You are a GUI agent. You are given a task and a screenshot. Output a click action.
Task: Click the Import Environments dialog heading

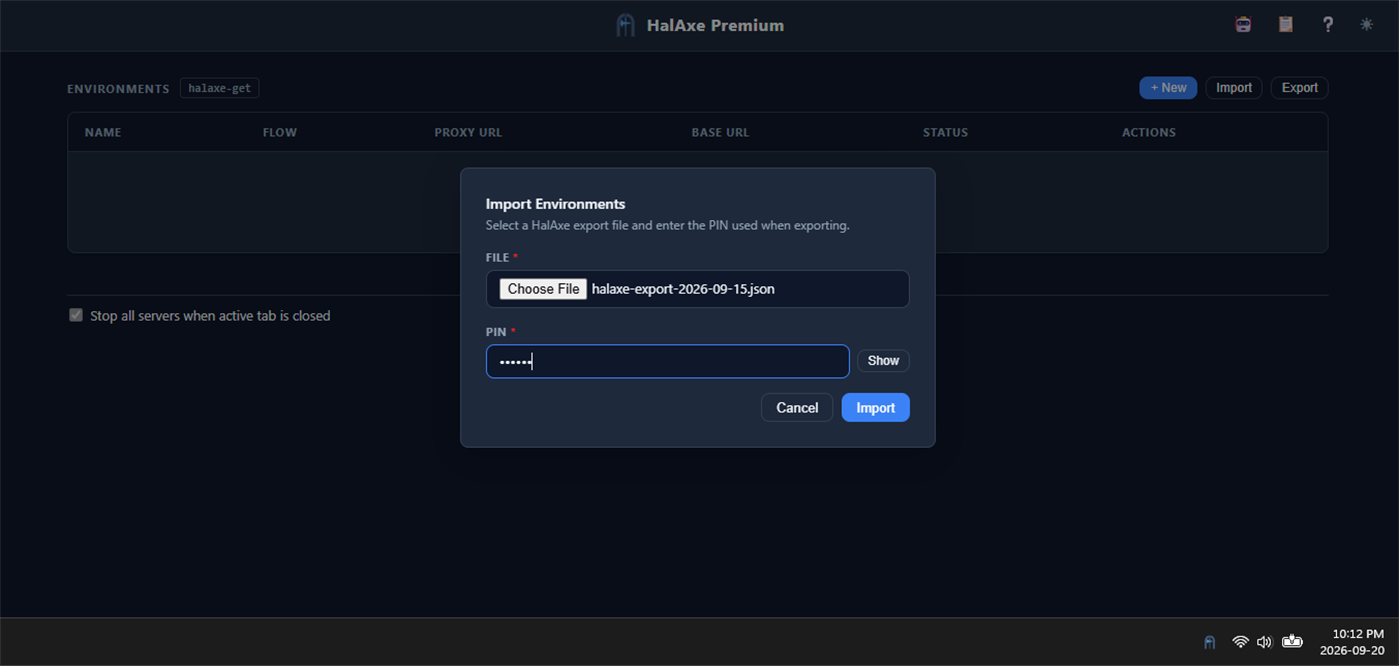click(555, 204)
